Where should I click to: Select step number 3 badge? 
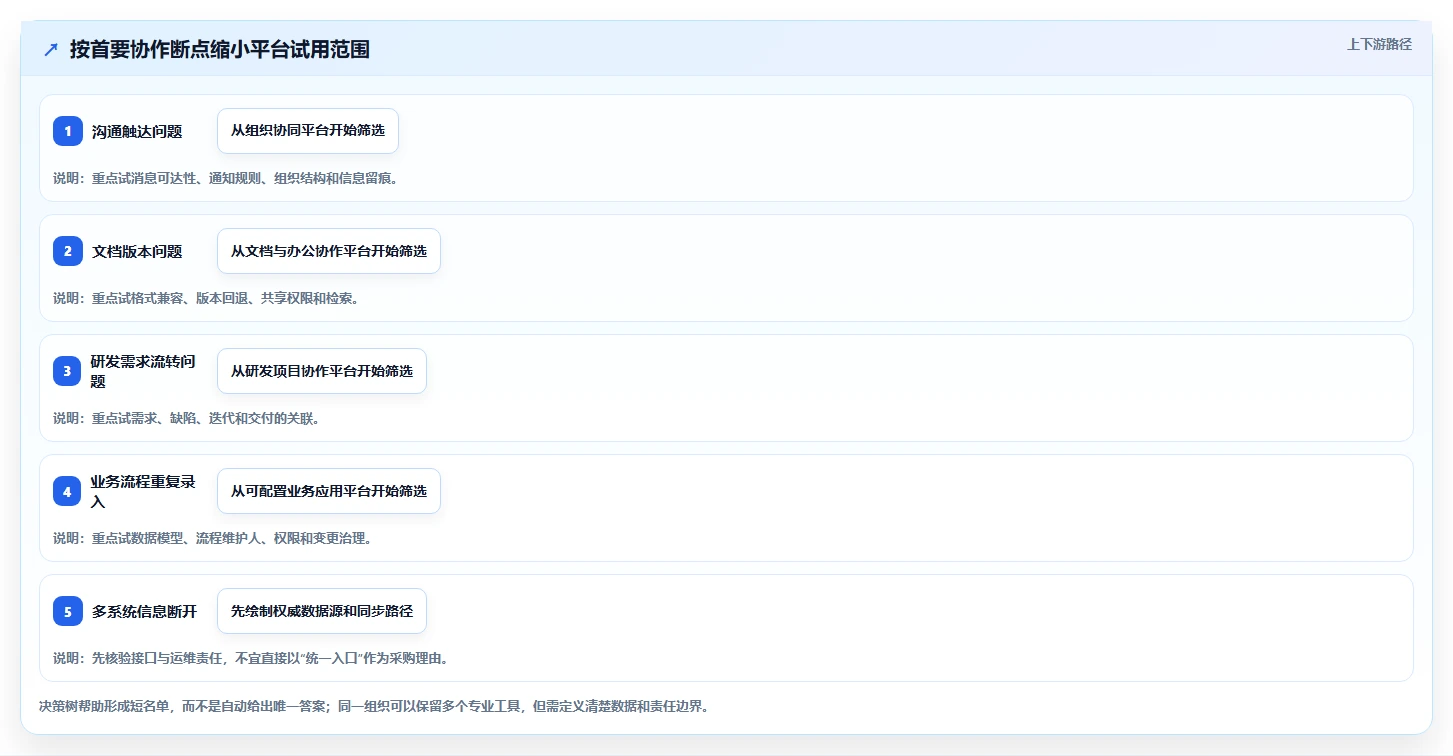pyautogui.click(x=68, y=371)
